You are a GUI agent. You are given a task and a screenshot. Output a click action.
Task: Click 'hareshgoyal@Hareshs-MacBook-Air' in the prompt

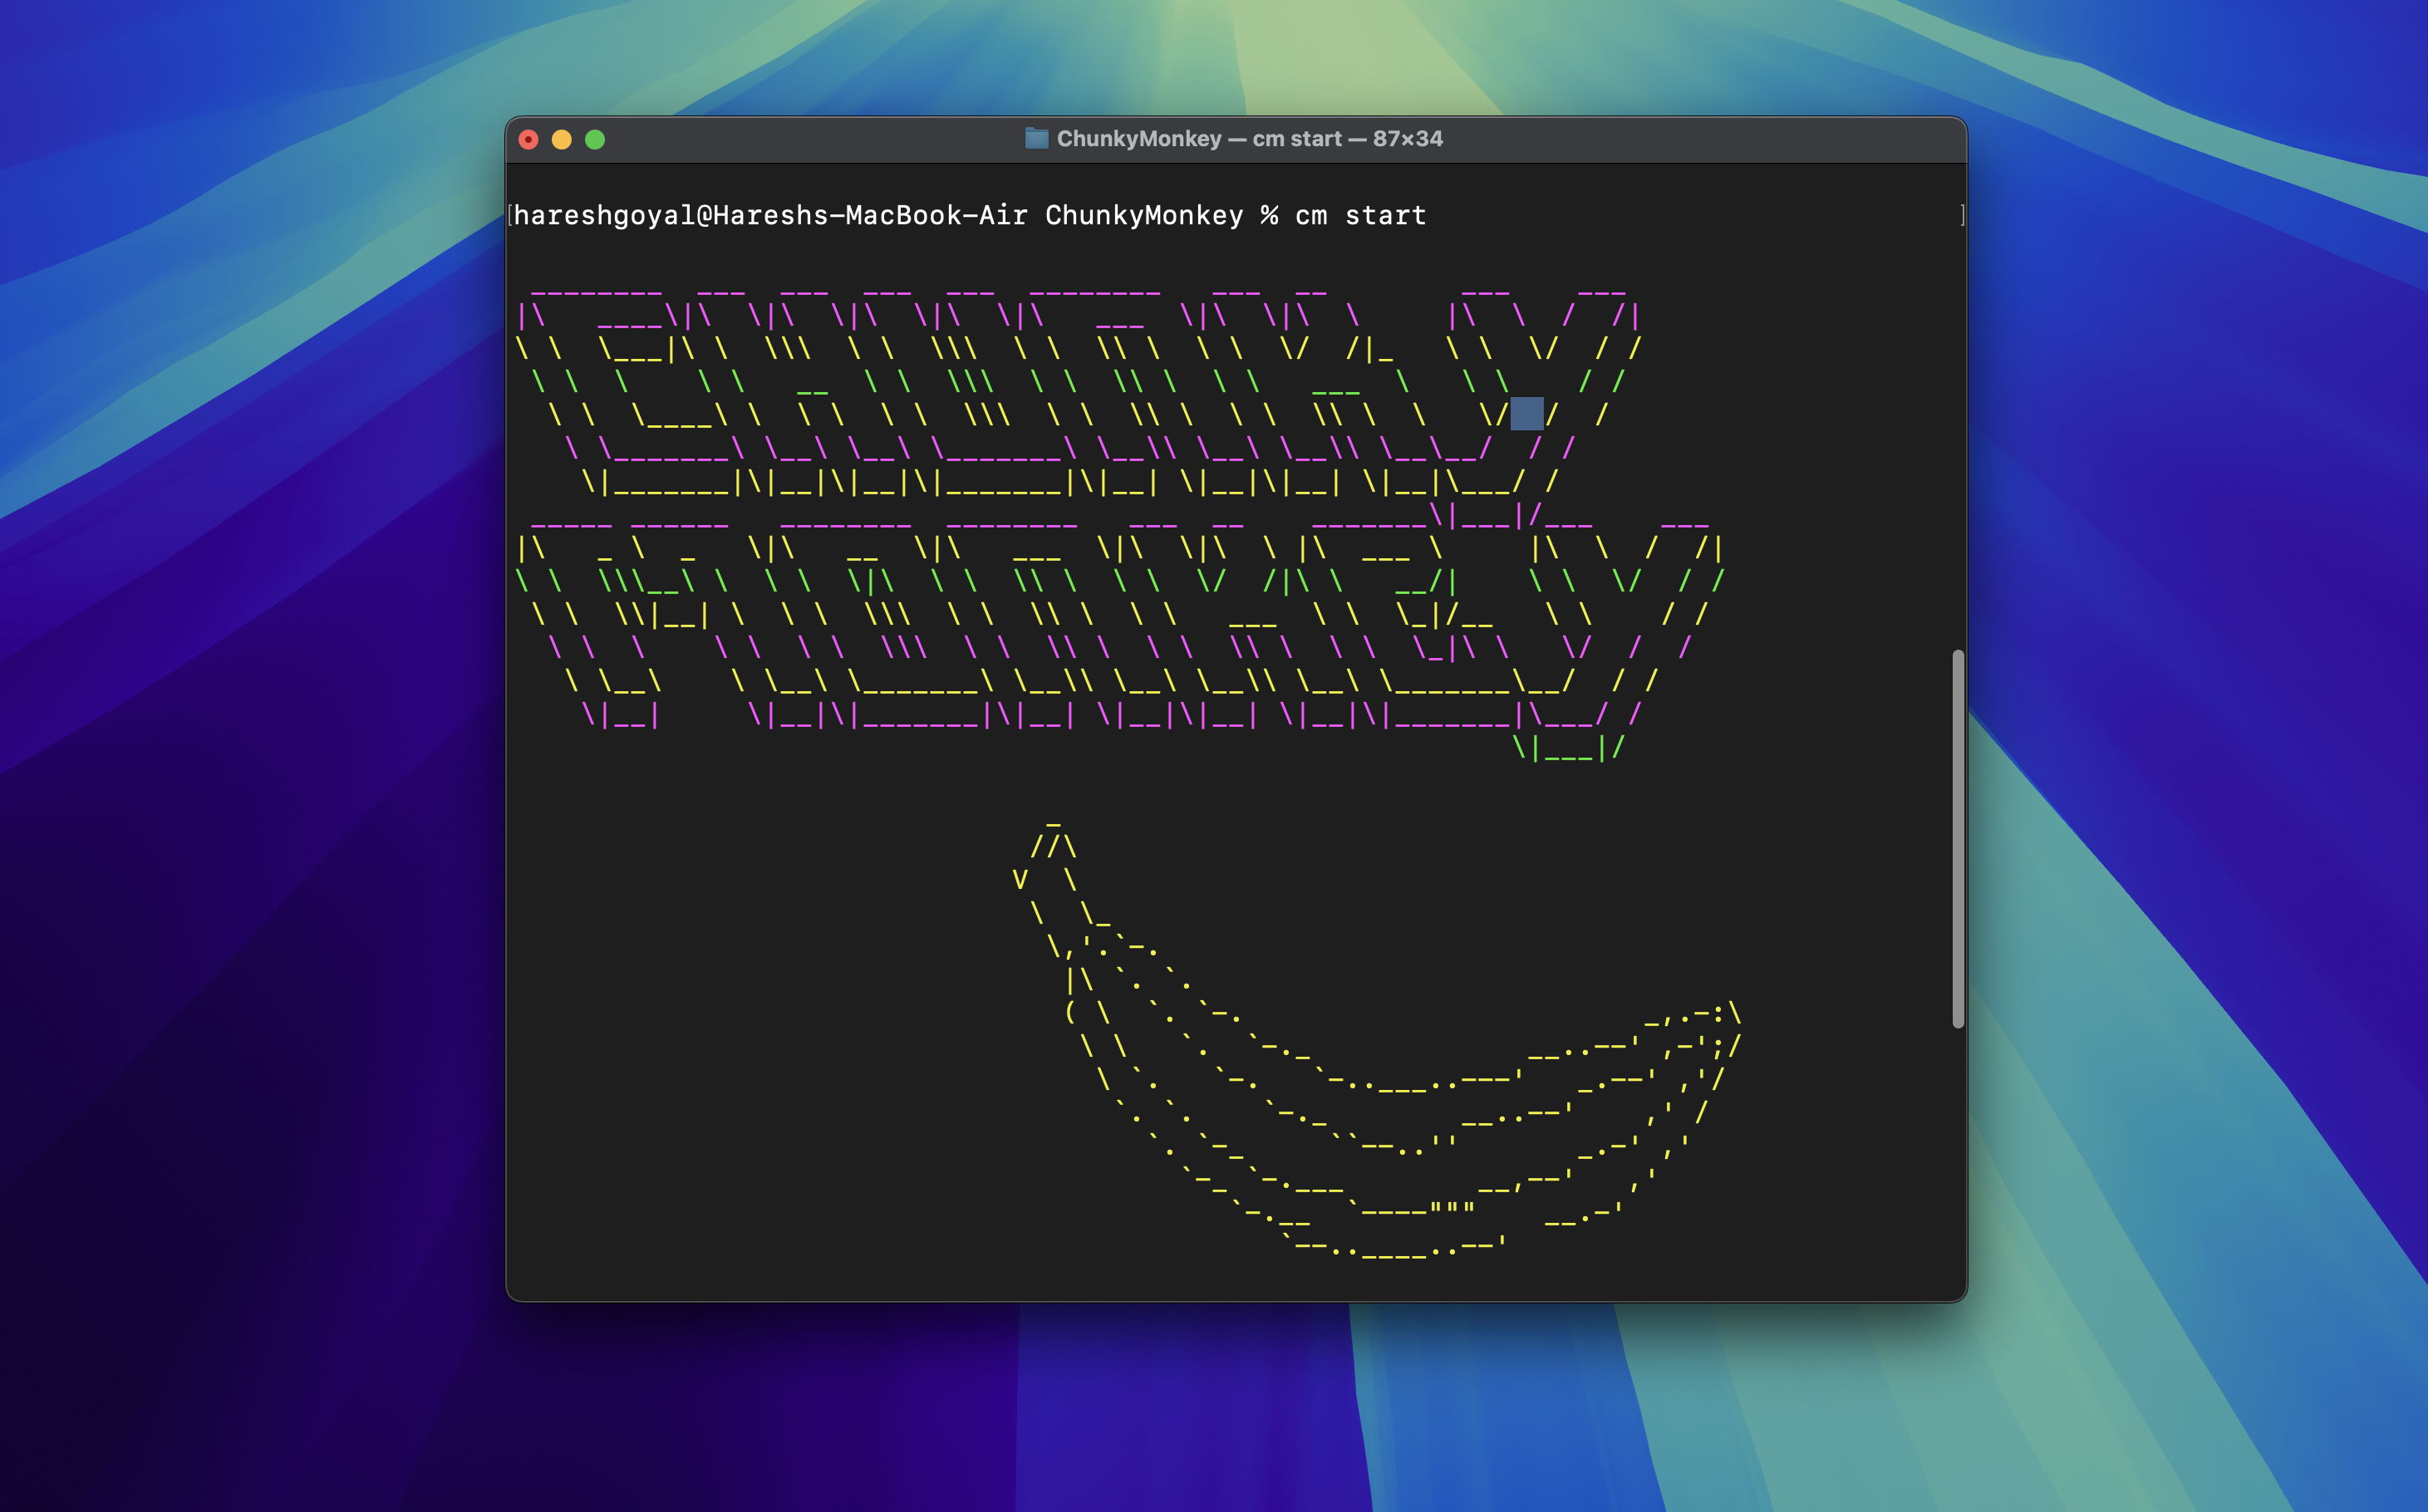pos(770,216)
